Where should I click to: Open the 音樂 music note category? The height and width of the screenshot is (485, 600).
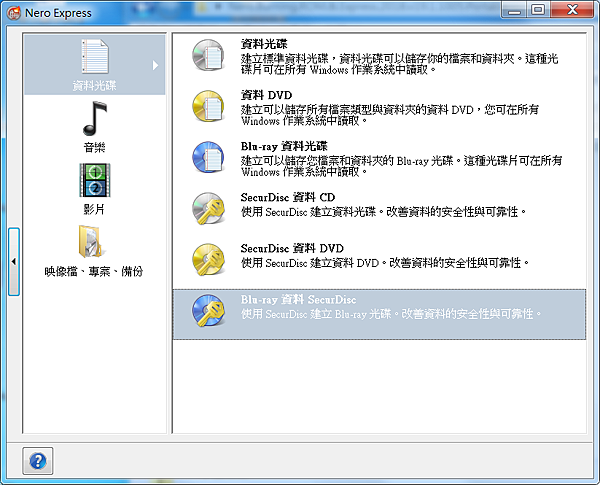pos(95,119)
